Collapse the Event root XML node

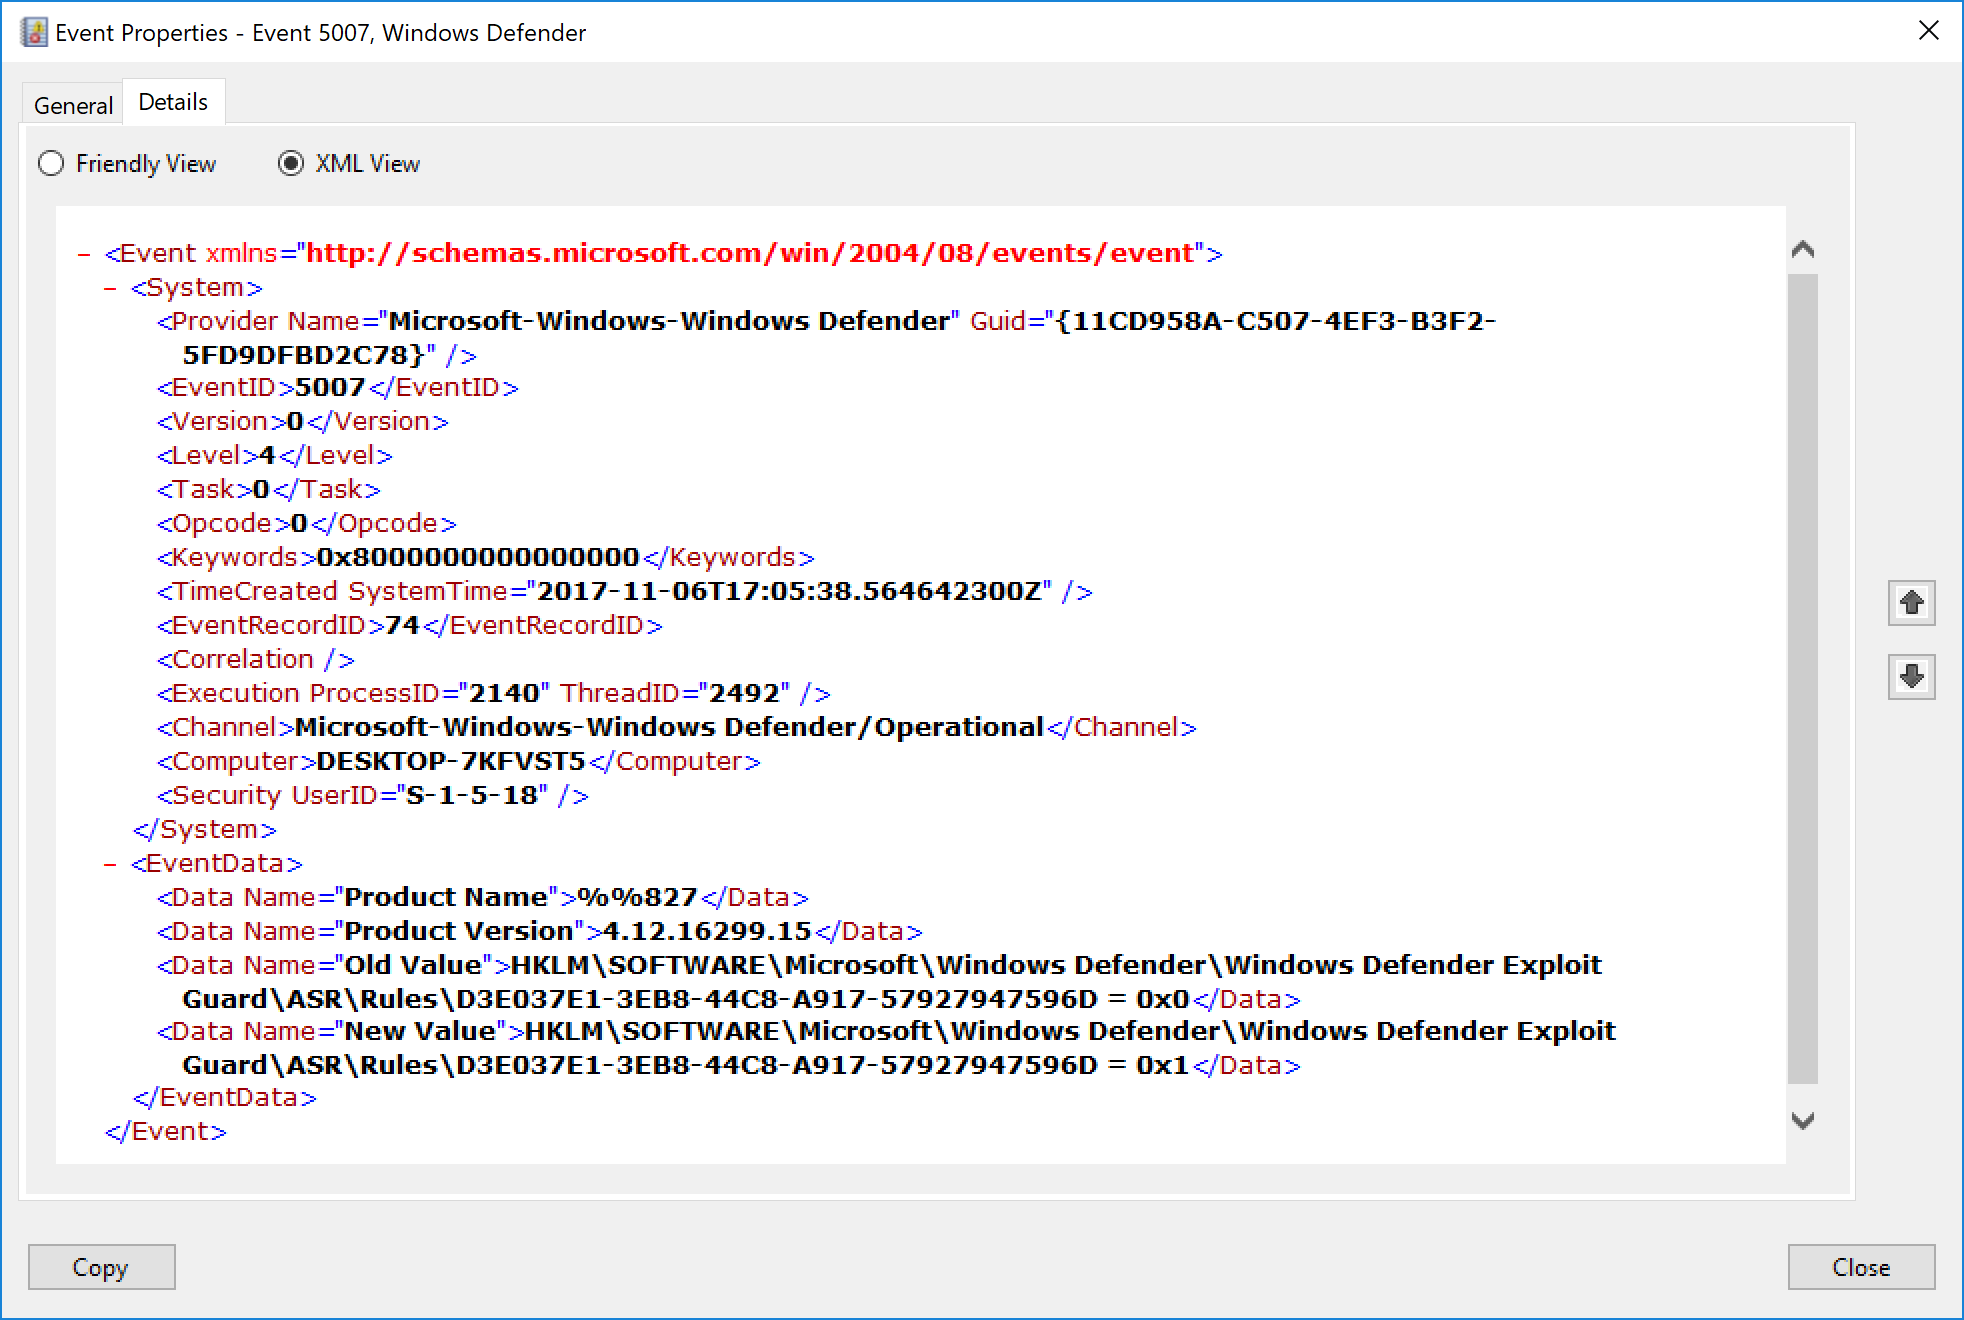tap(84, 254)
